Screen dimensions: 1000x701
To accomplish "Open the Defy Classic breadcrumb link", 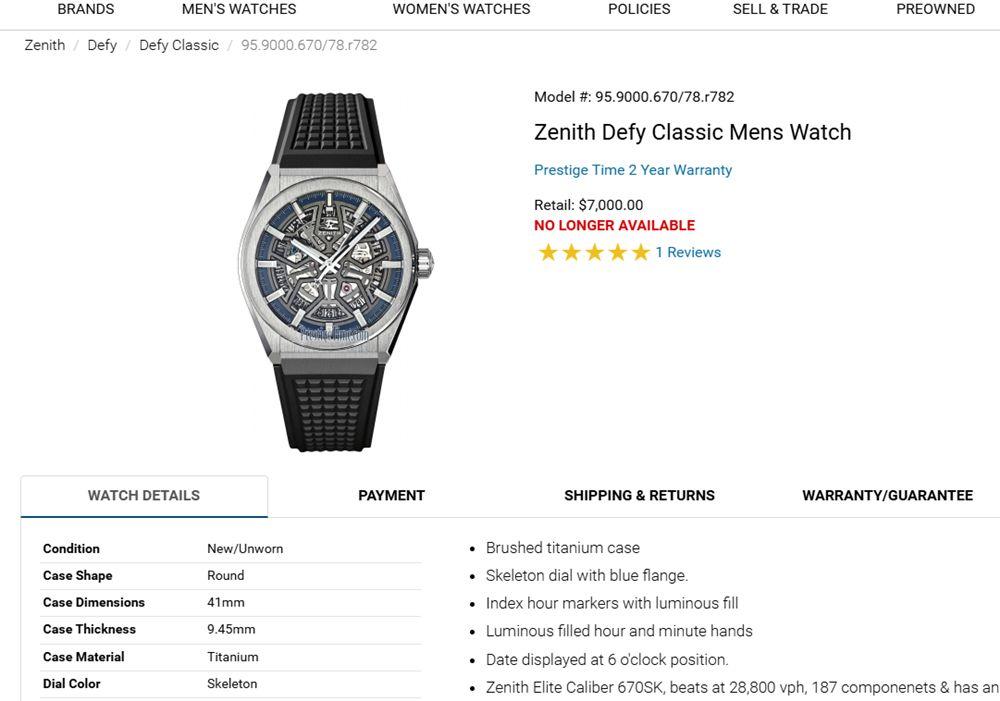I will coord(179,45).
